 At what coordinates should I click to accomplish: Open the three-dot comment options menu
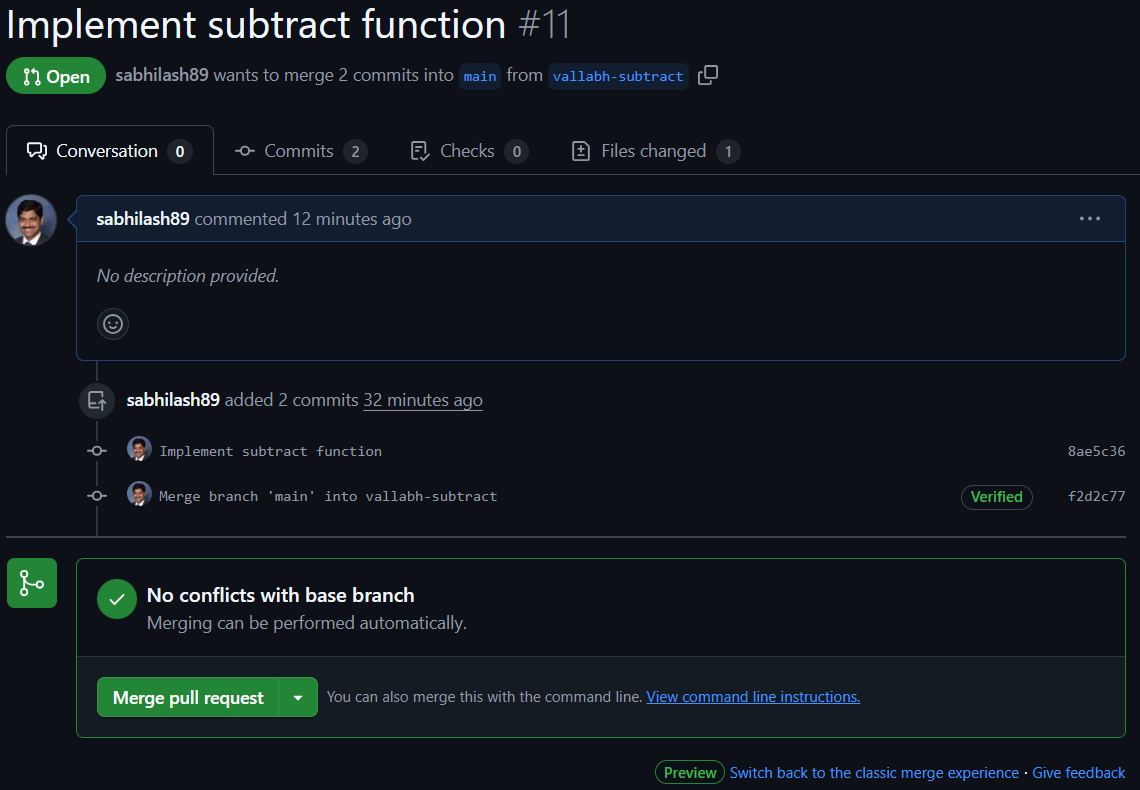click(x=1089, y=219)
